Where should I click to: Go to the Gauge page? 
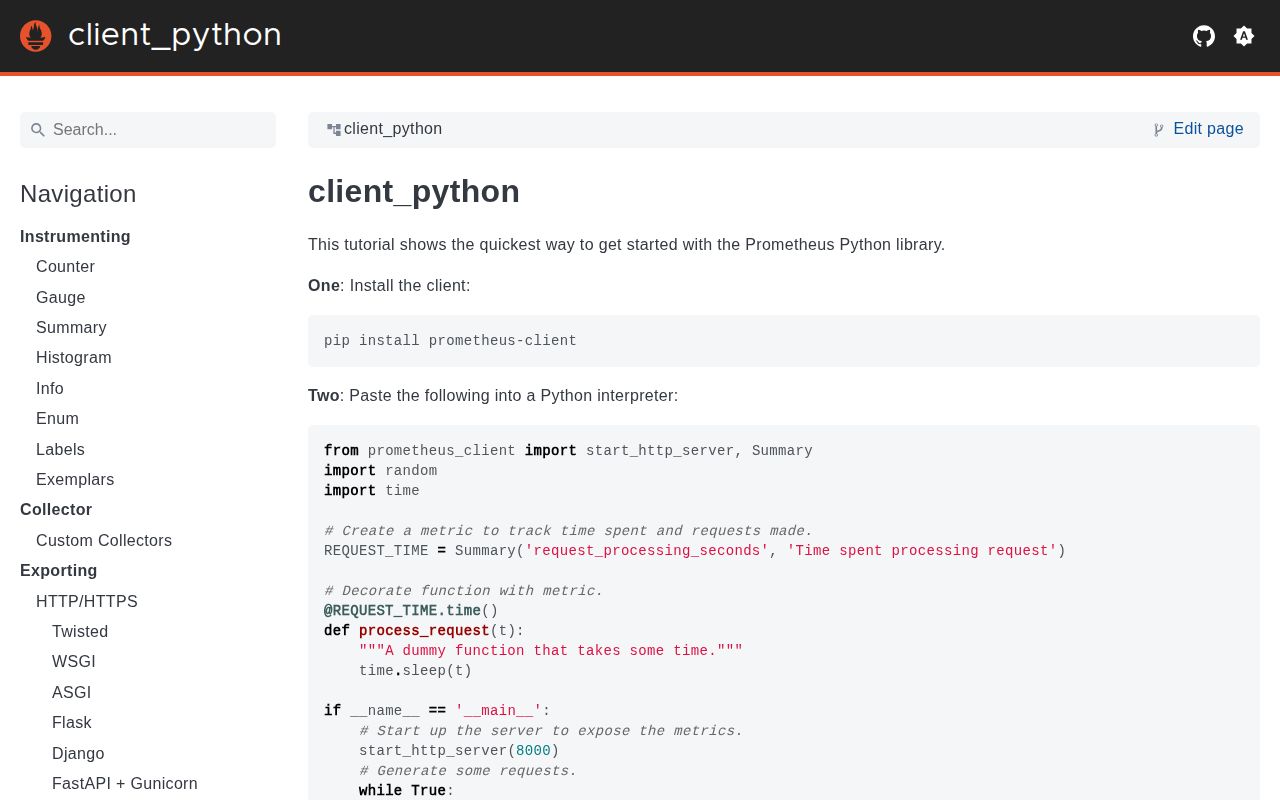[x=61, y=298]
